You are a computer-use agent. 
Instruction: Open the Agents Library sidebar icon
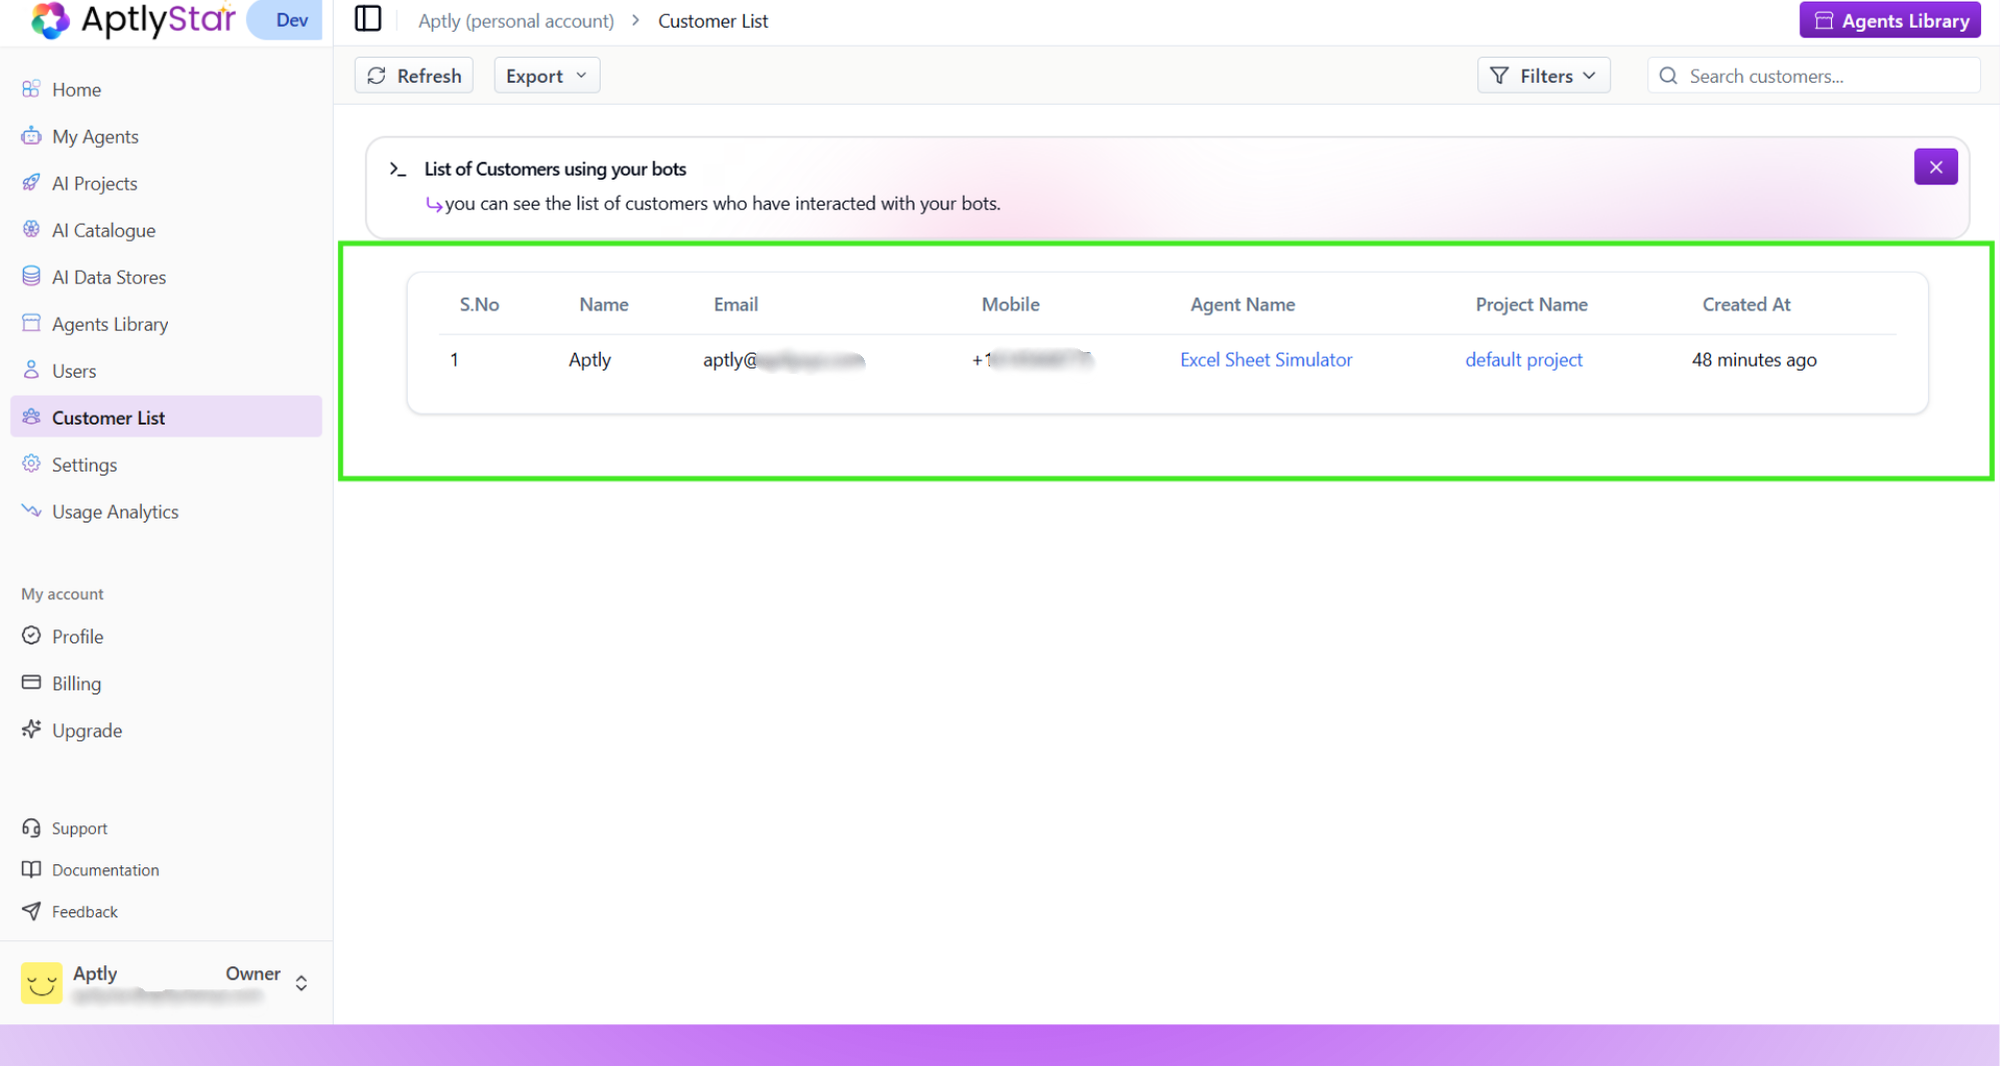tap(31, 323)
